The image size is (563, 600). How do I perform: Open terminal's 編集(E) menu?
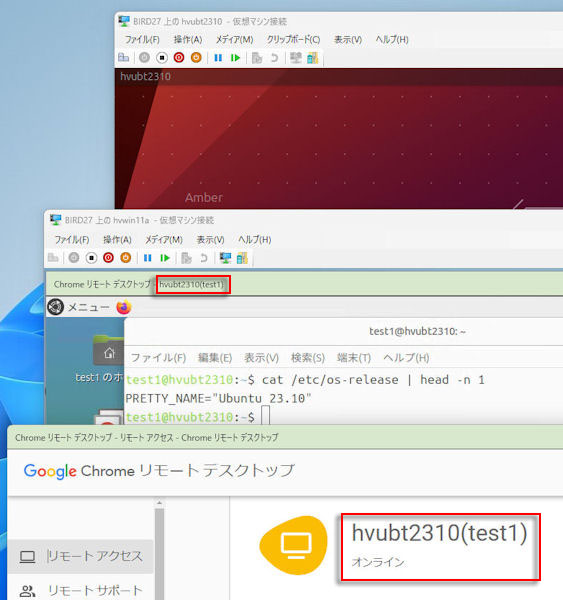(215, 358)
